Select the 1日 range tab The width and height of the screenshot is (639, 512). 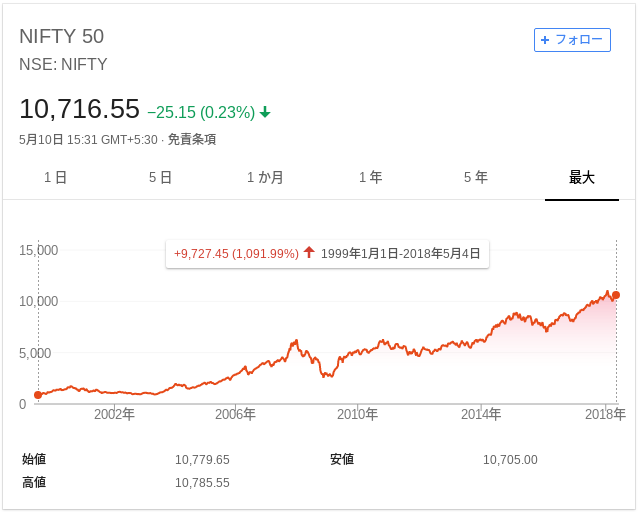[55, 177]
